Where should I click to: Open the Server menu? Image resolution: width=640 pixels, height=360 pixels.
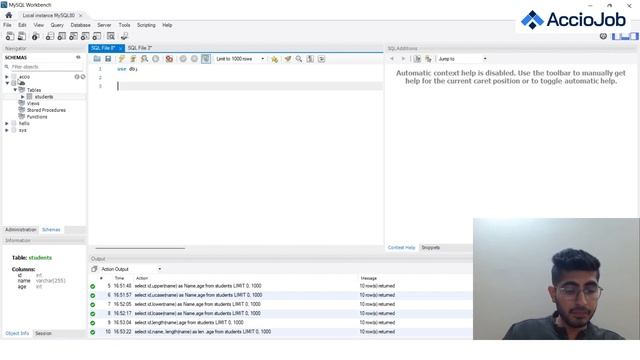click(x=104, y=25)
